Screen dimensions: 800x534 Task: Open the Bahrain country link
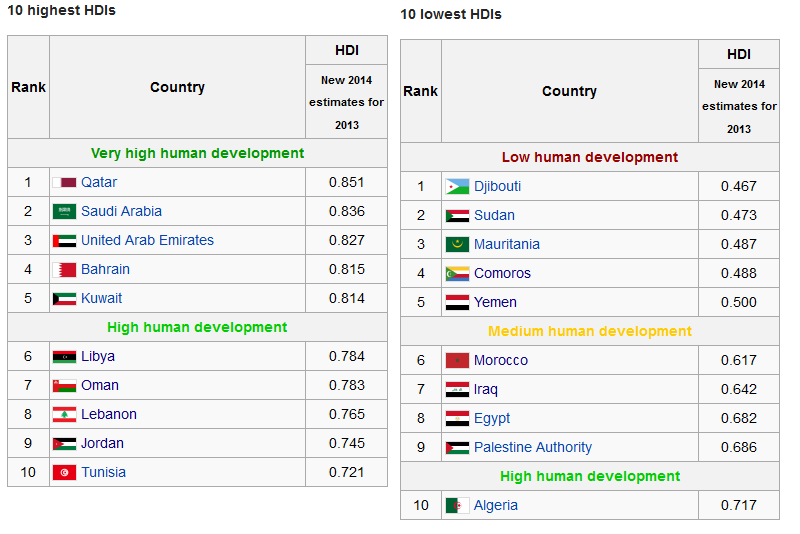point(106,270)
